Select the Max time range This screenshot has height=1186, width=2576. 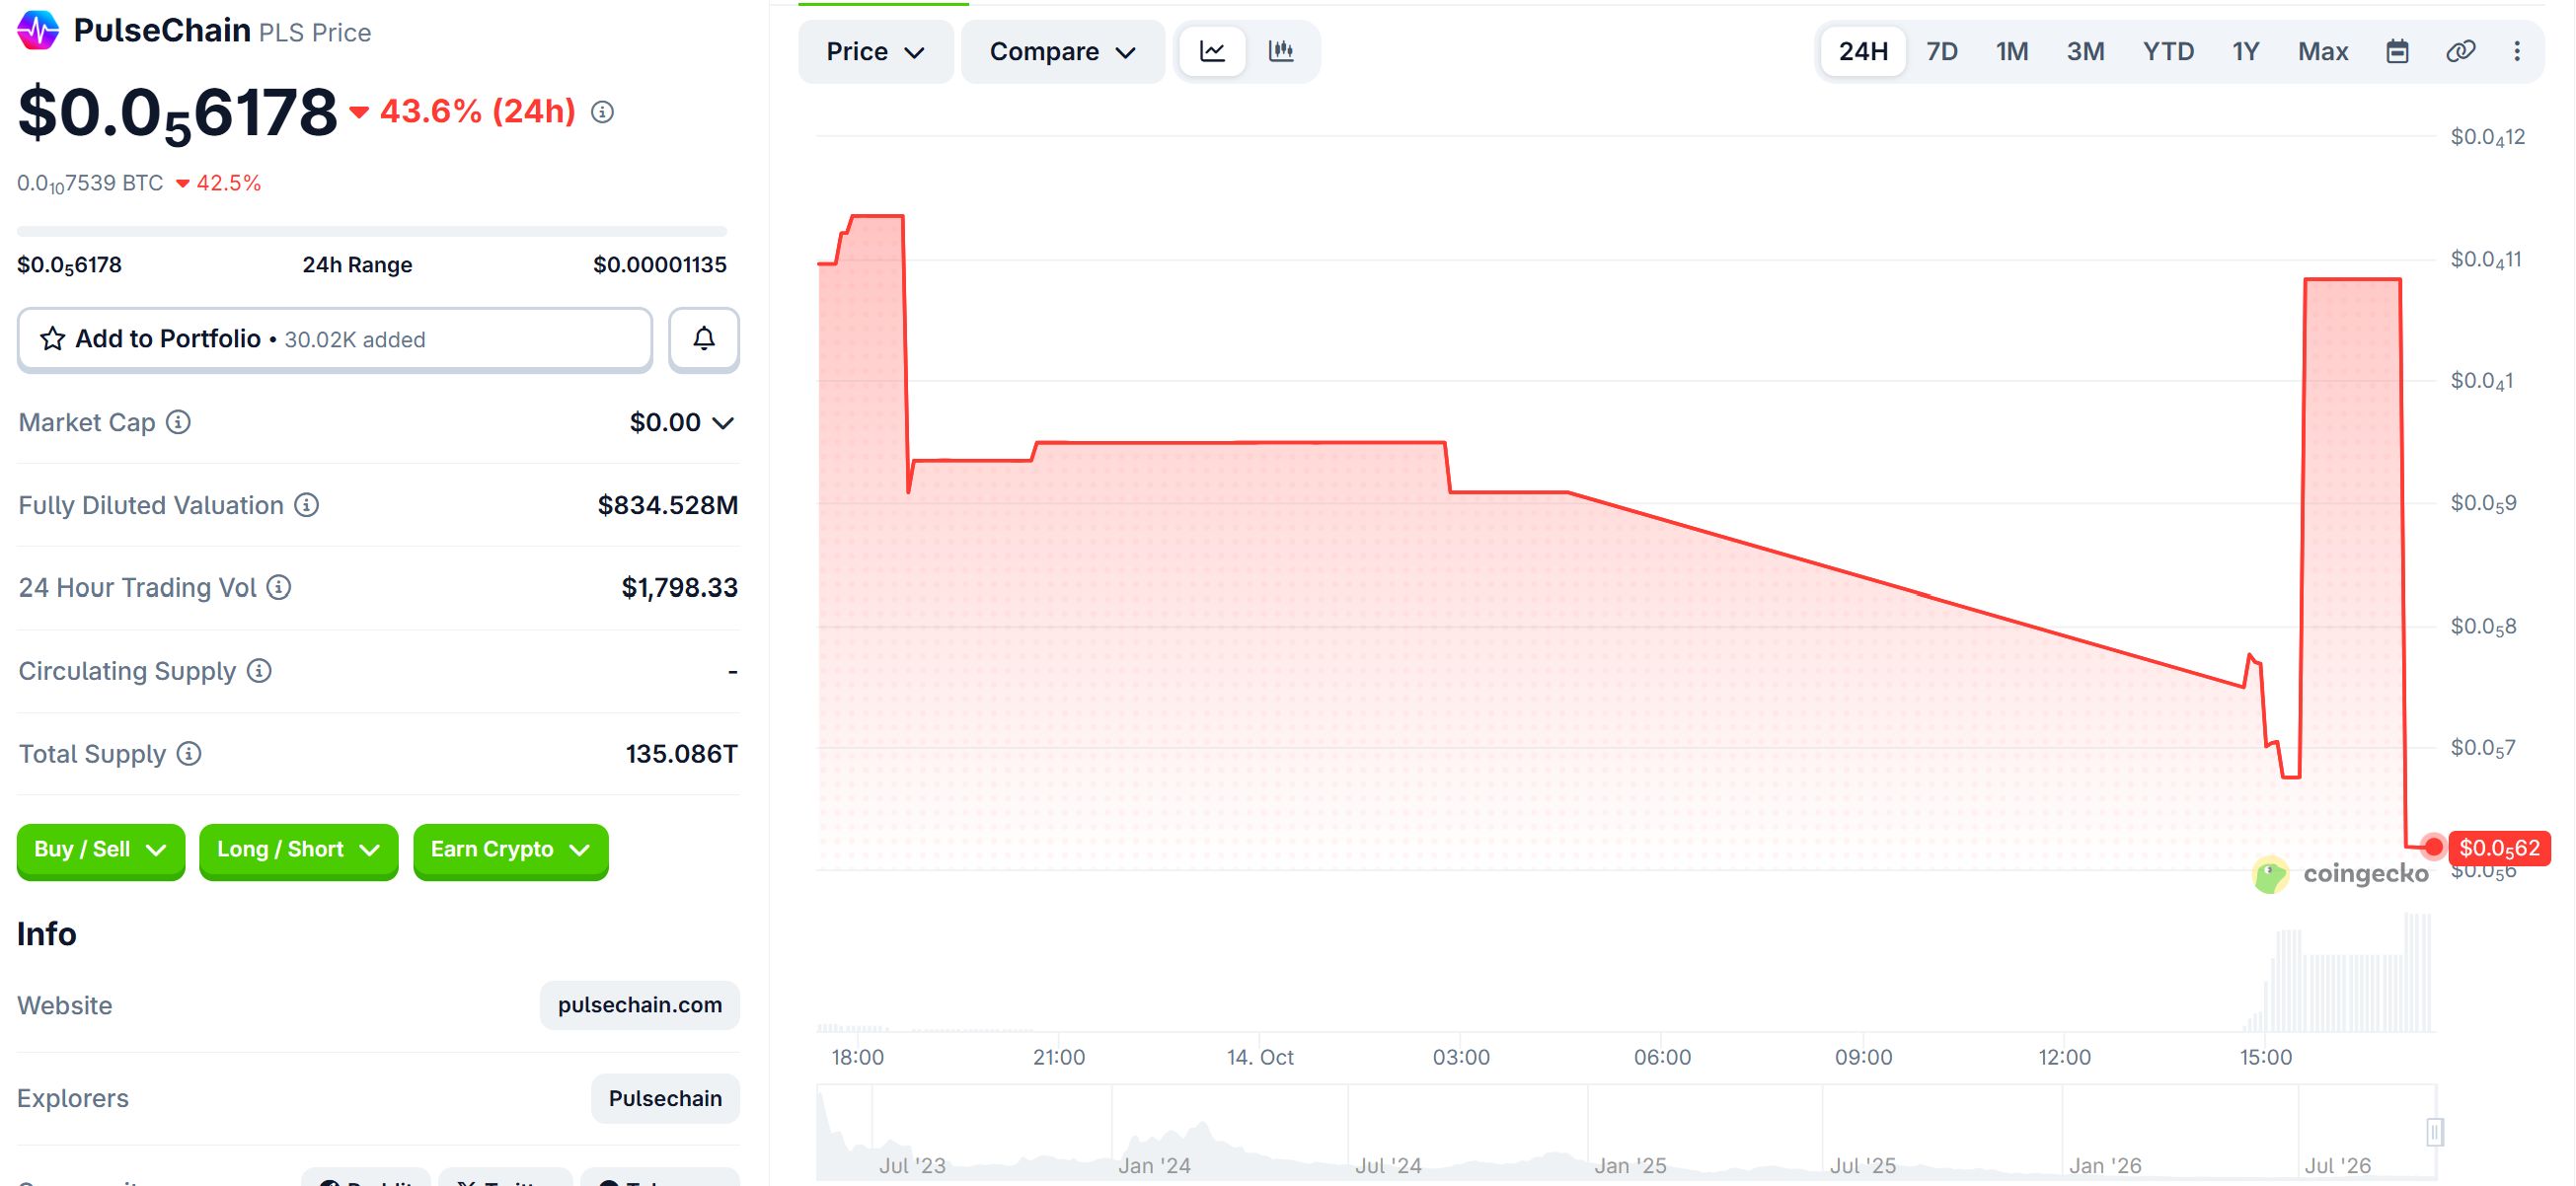2323,51
